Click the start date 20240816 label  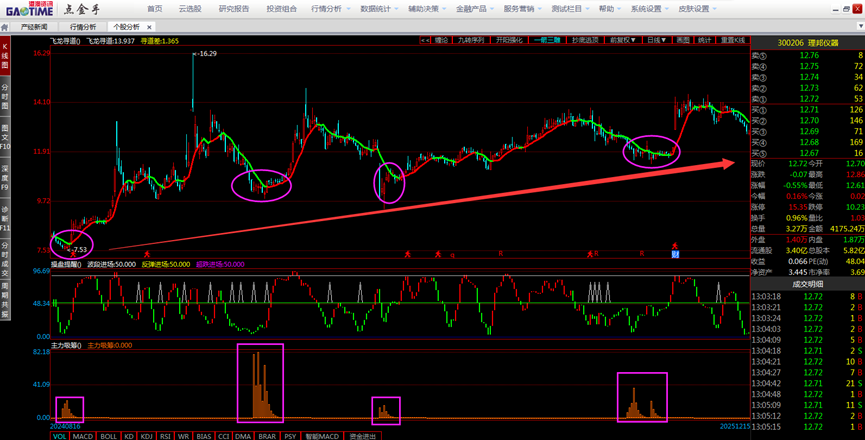(x=65, y=426)
